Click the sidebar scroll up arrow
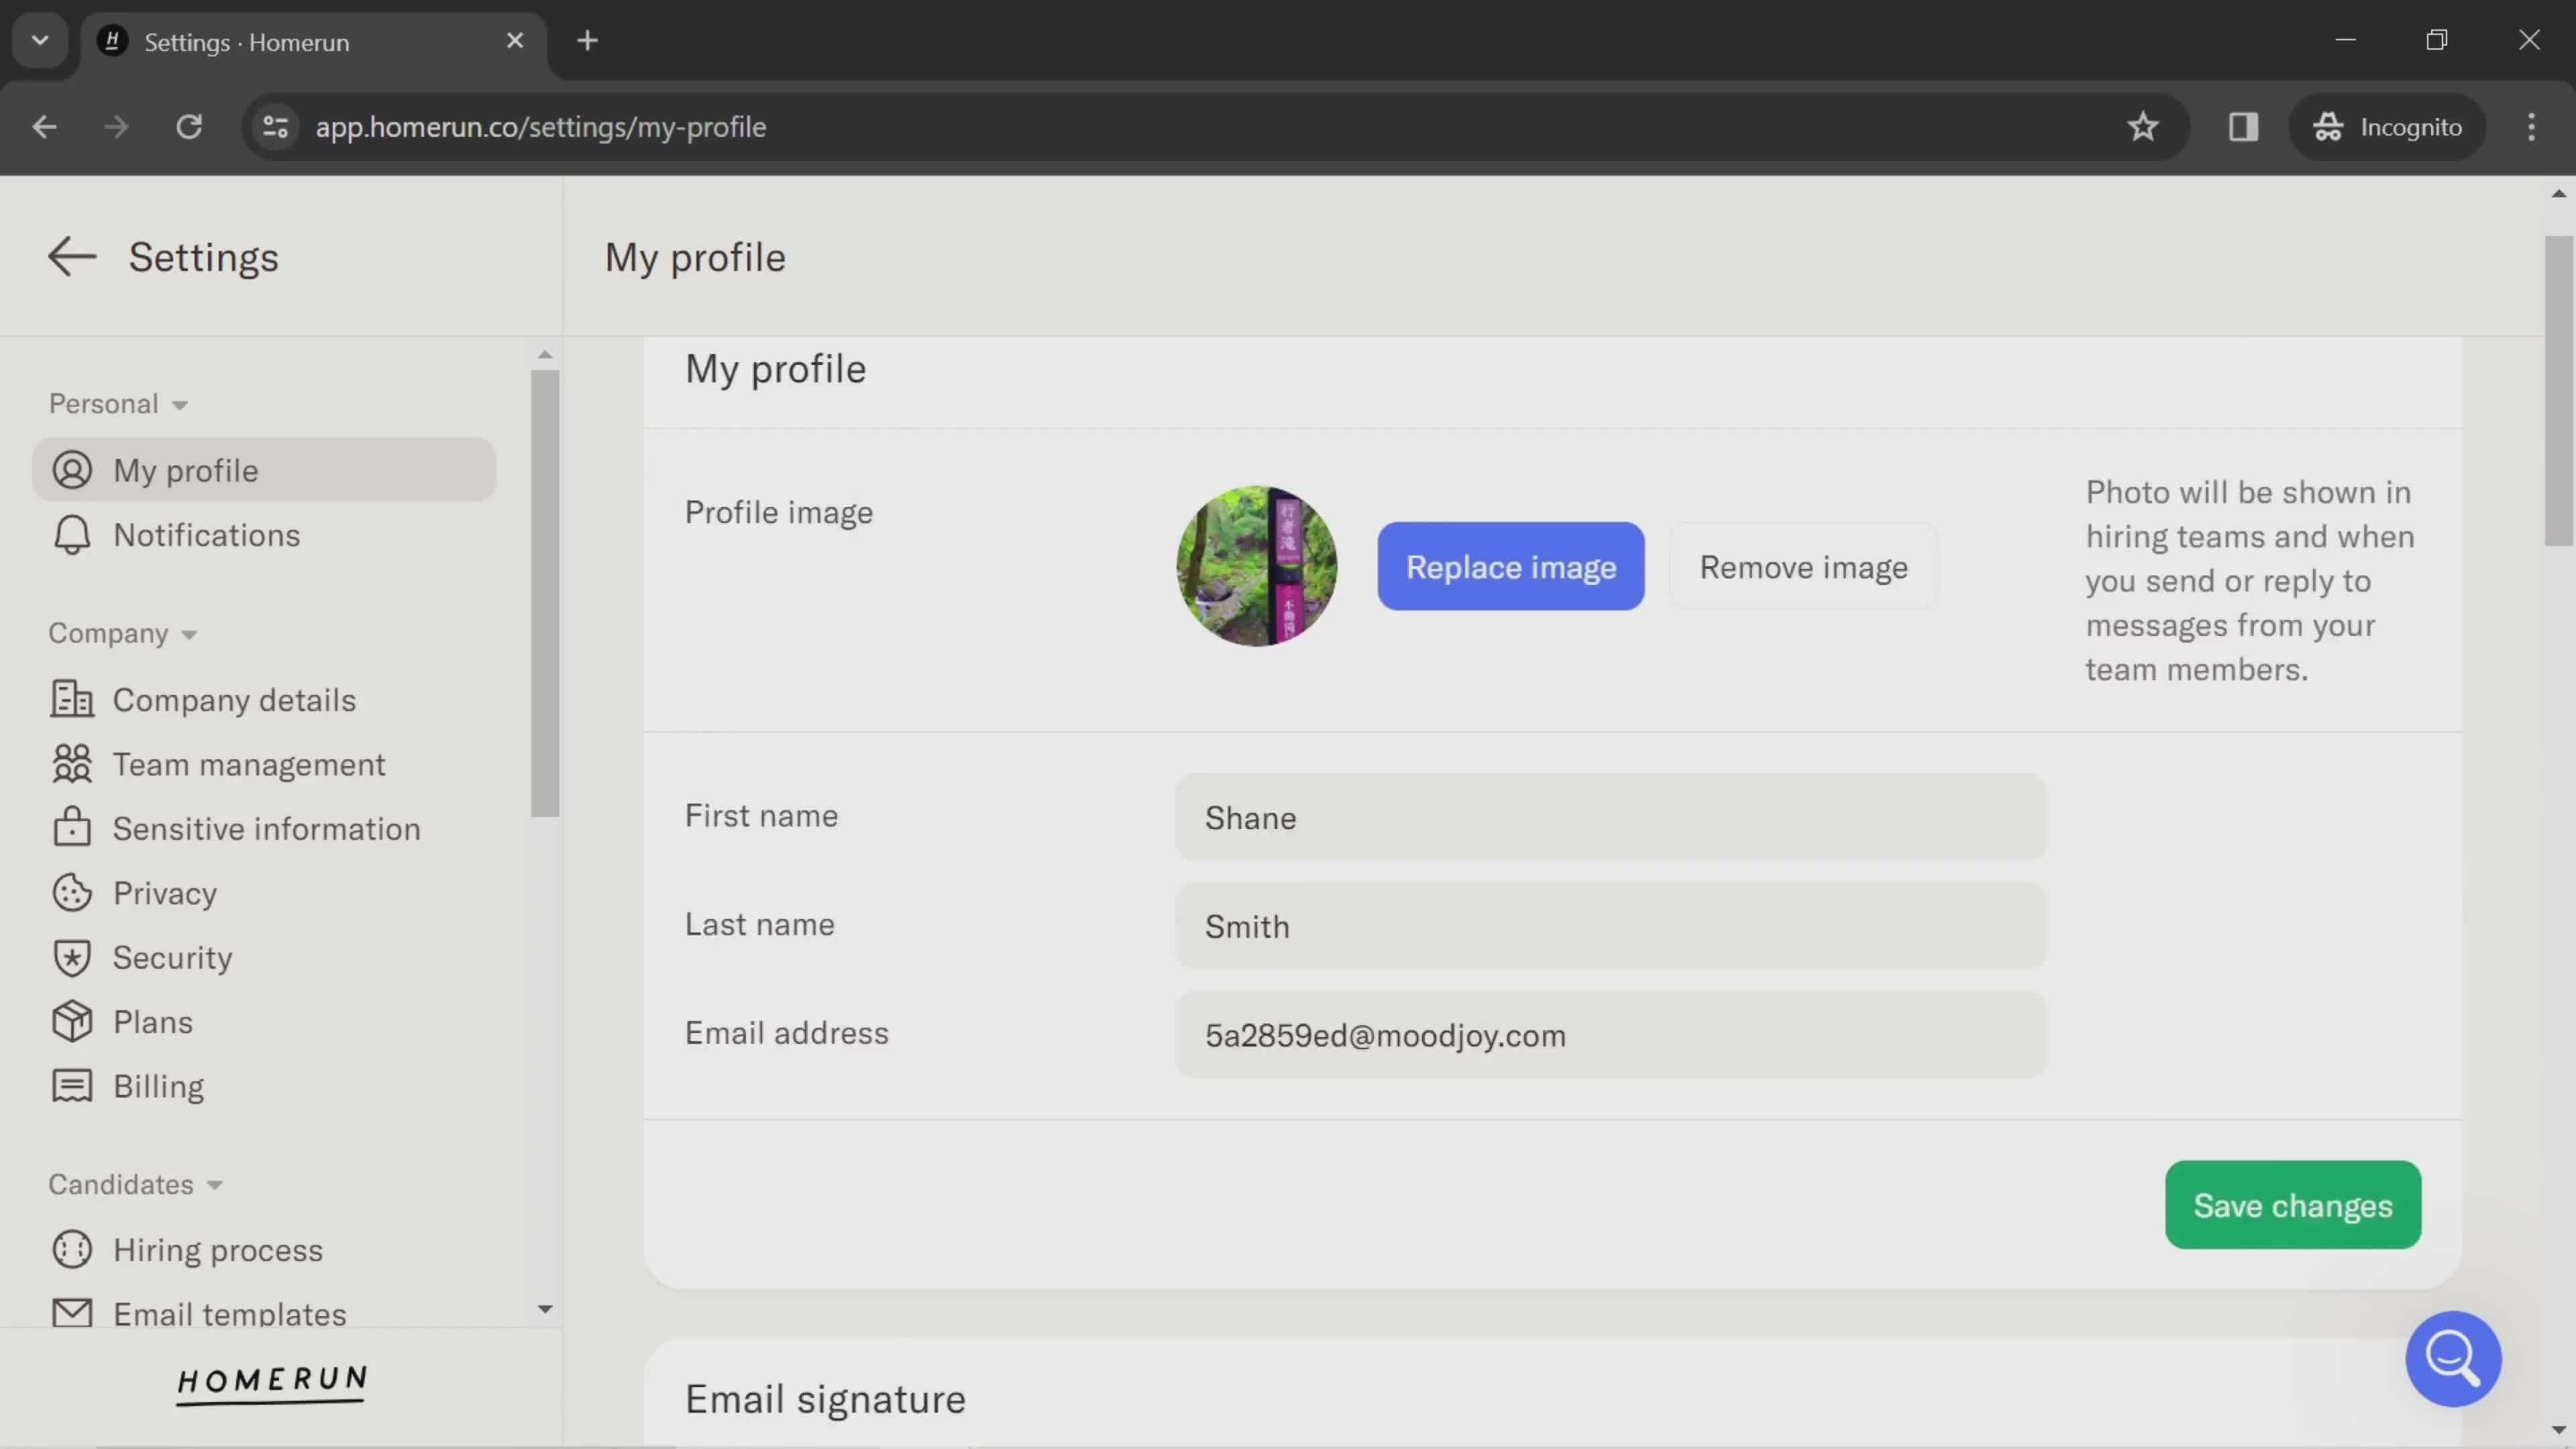 [545, 354]
